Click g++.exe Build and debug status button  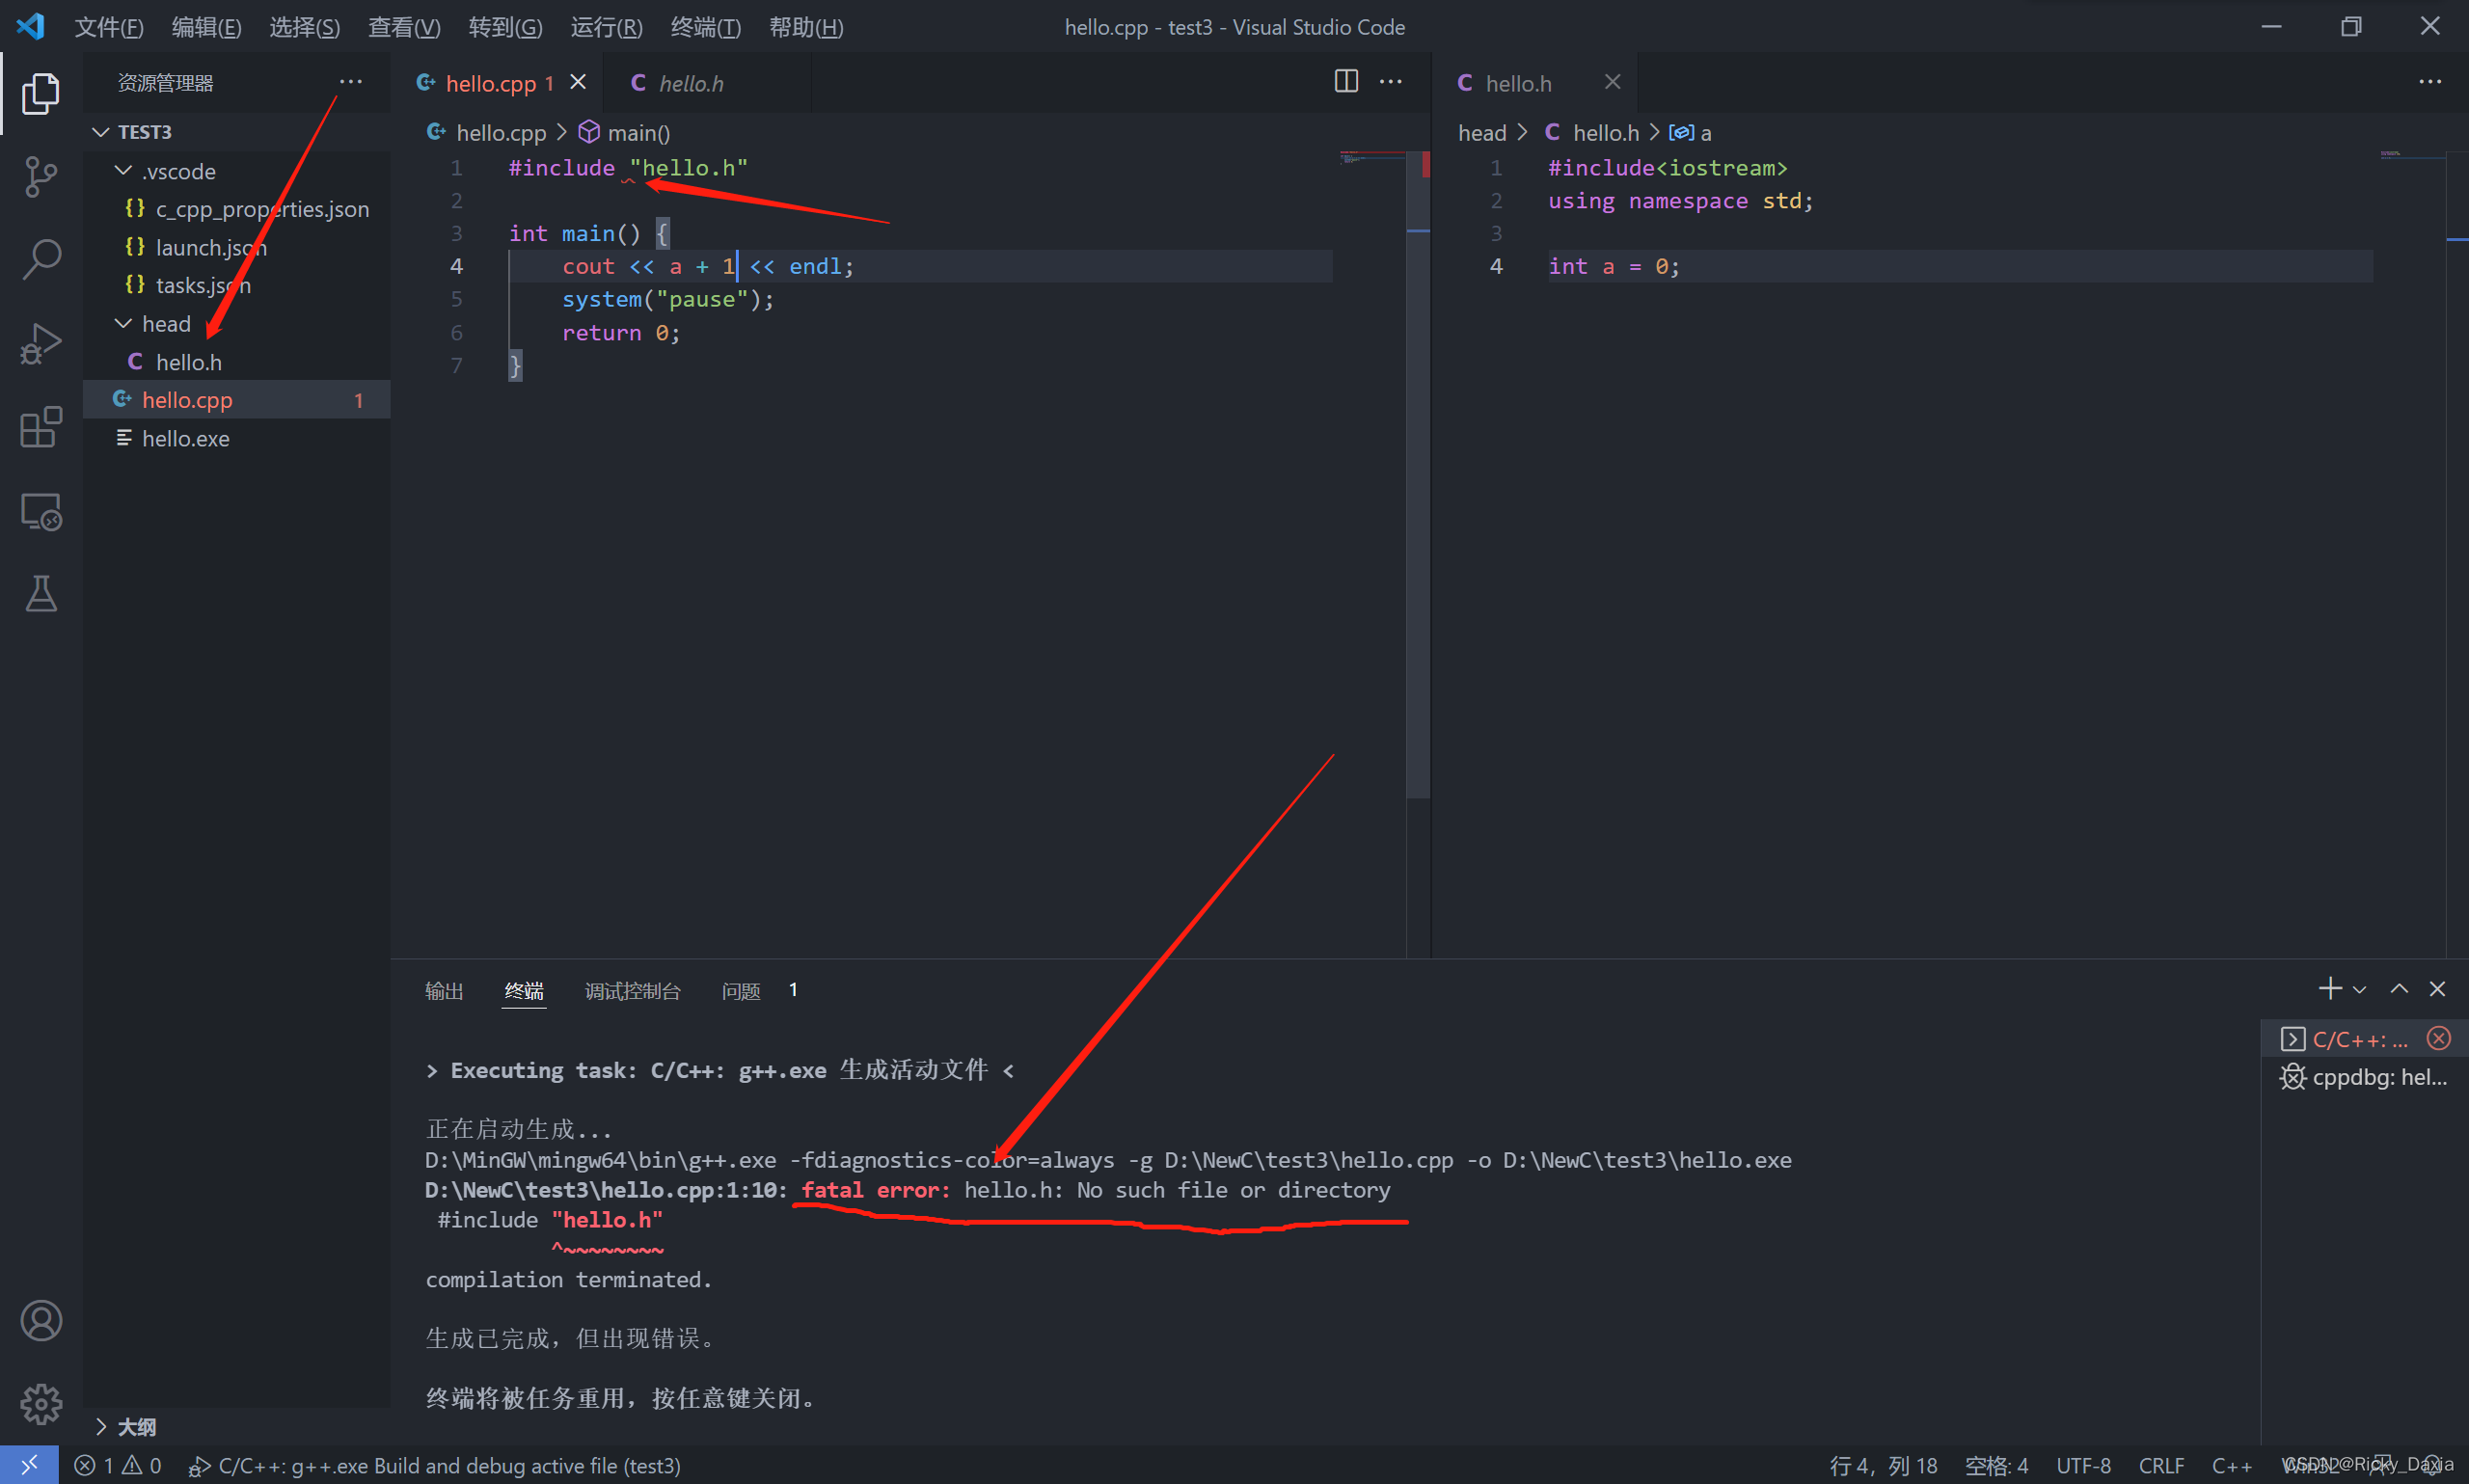tap(436, 1466)
